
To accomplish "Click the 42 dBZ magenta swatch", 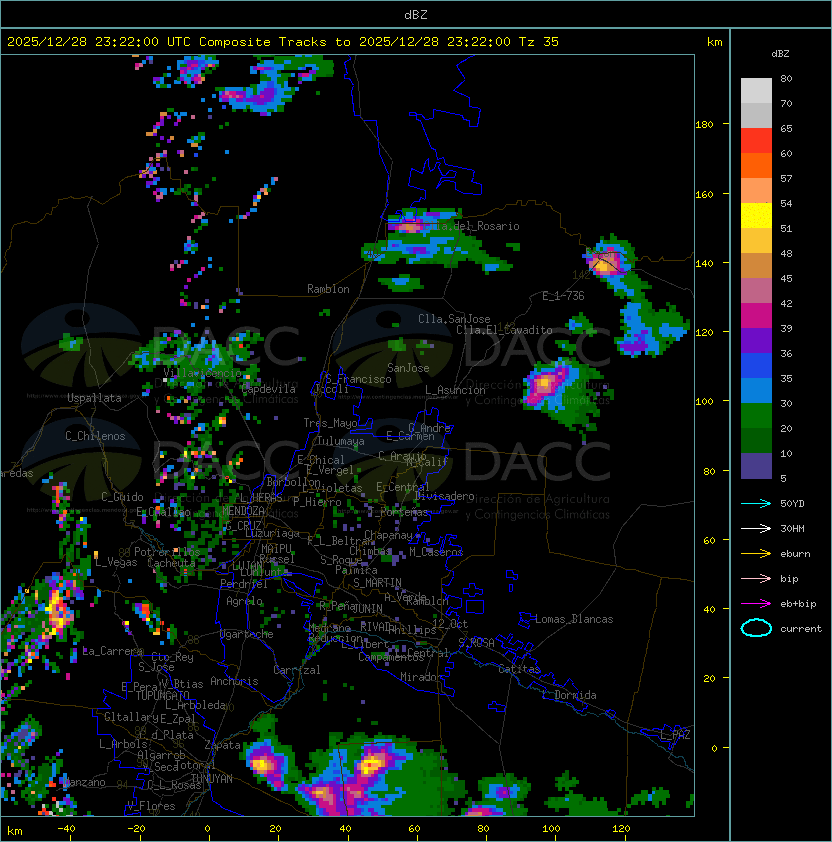I will 756,315.
